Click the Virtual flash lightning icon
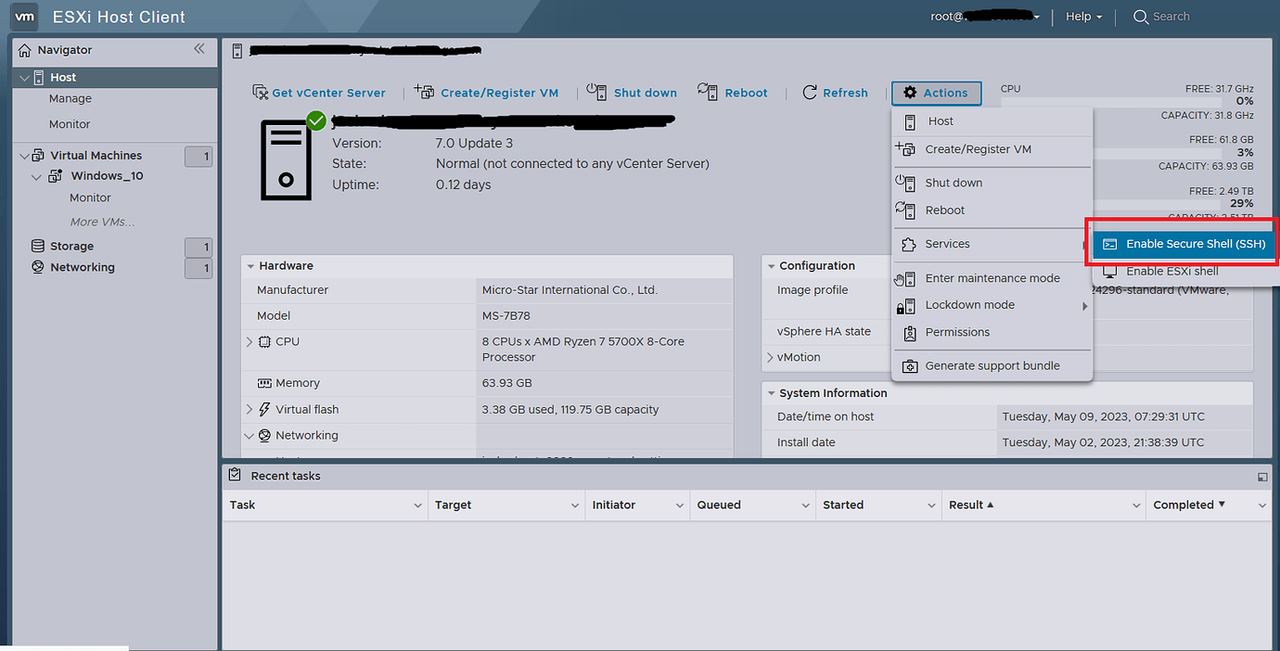 265,409
